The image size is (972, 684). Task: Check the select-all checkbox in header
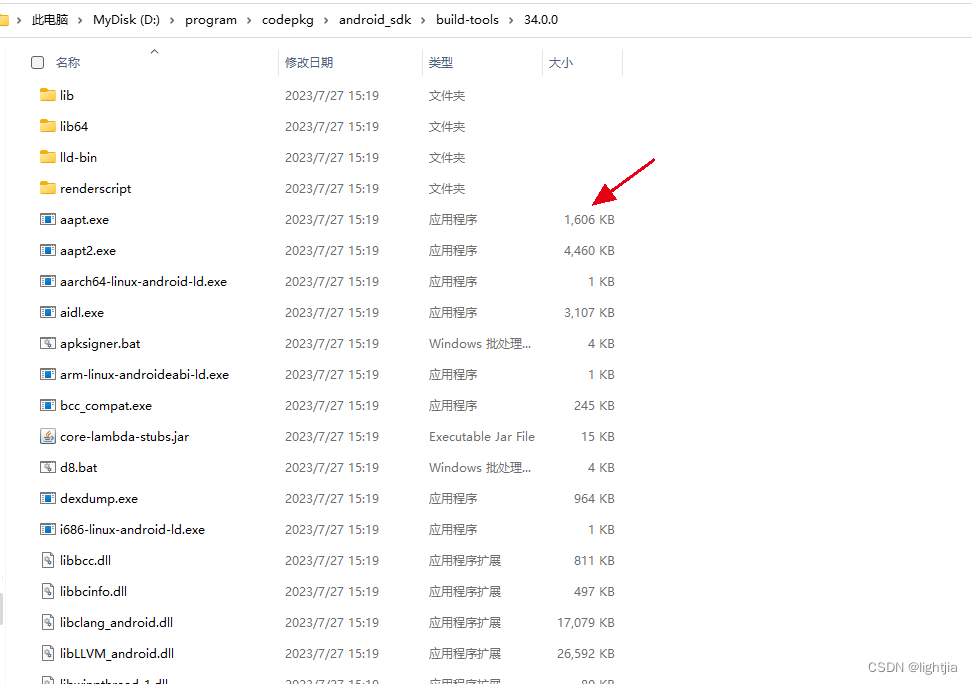tap(37, 61)
